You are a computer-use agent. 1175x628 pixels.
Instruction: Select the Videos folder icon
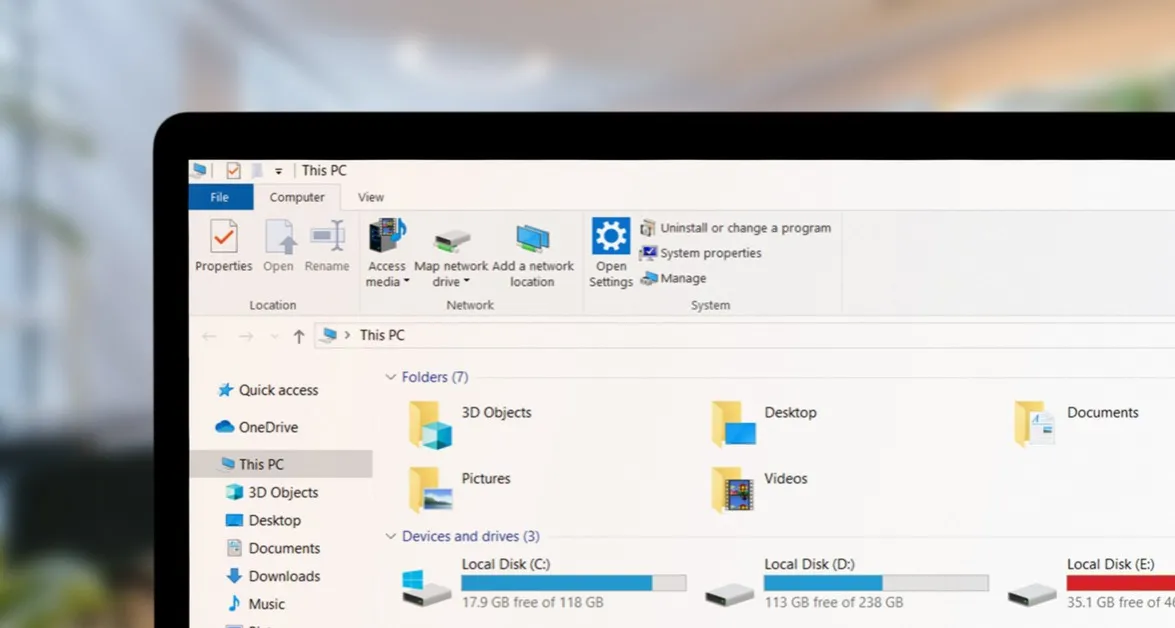[x=732, y=489]
